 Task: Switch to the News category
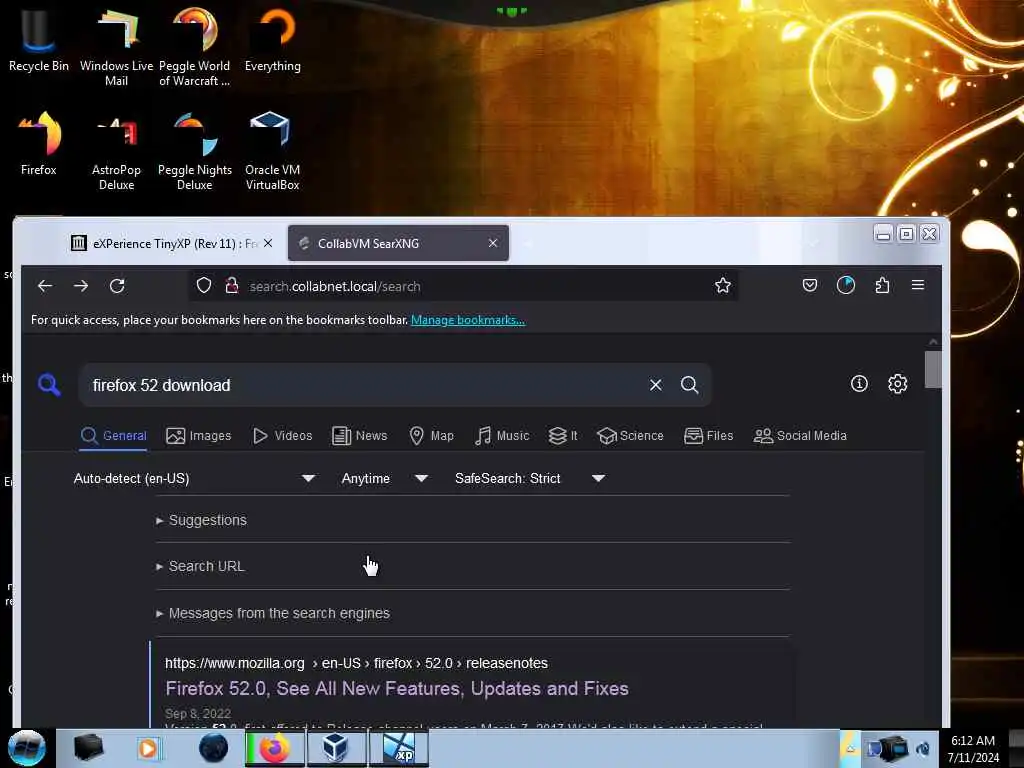(x=360, y=436)
